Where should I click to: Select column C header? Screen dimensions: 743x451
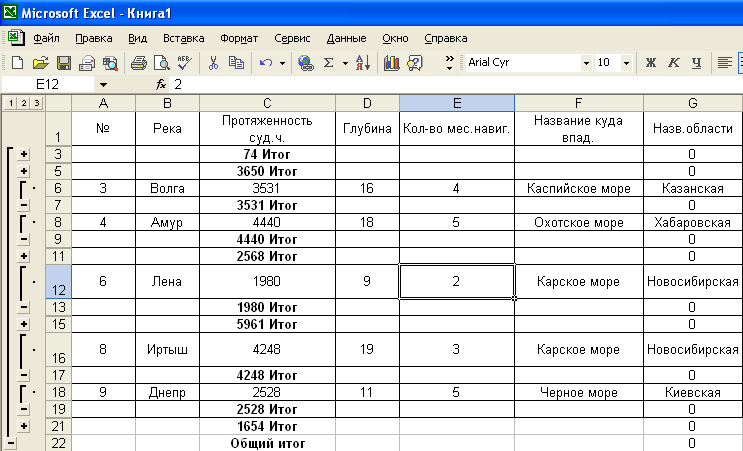(x=267, y=103)
